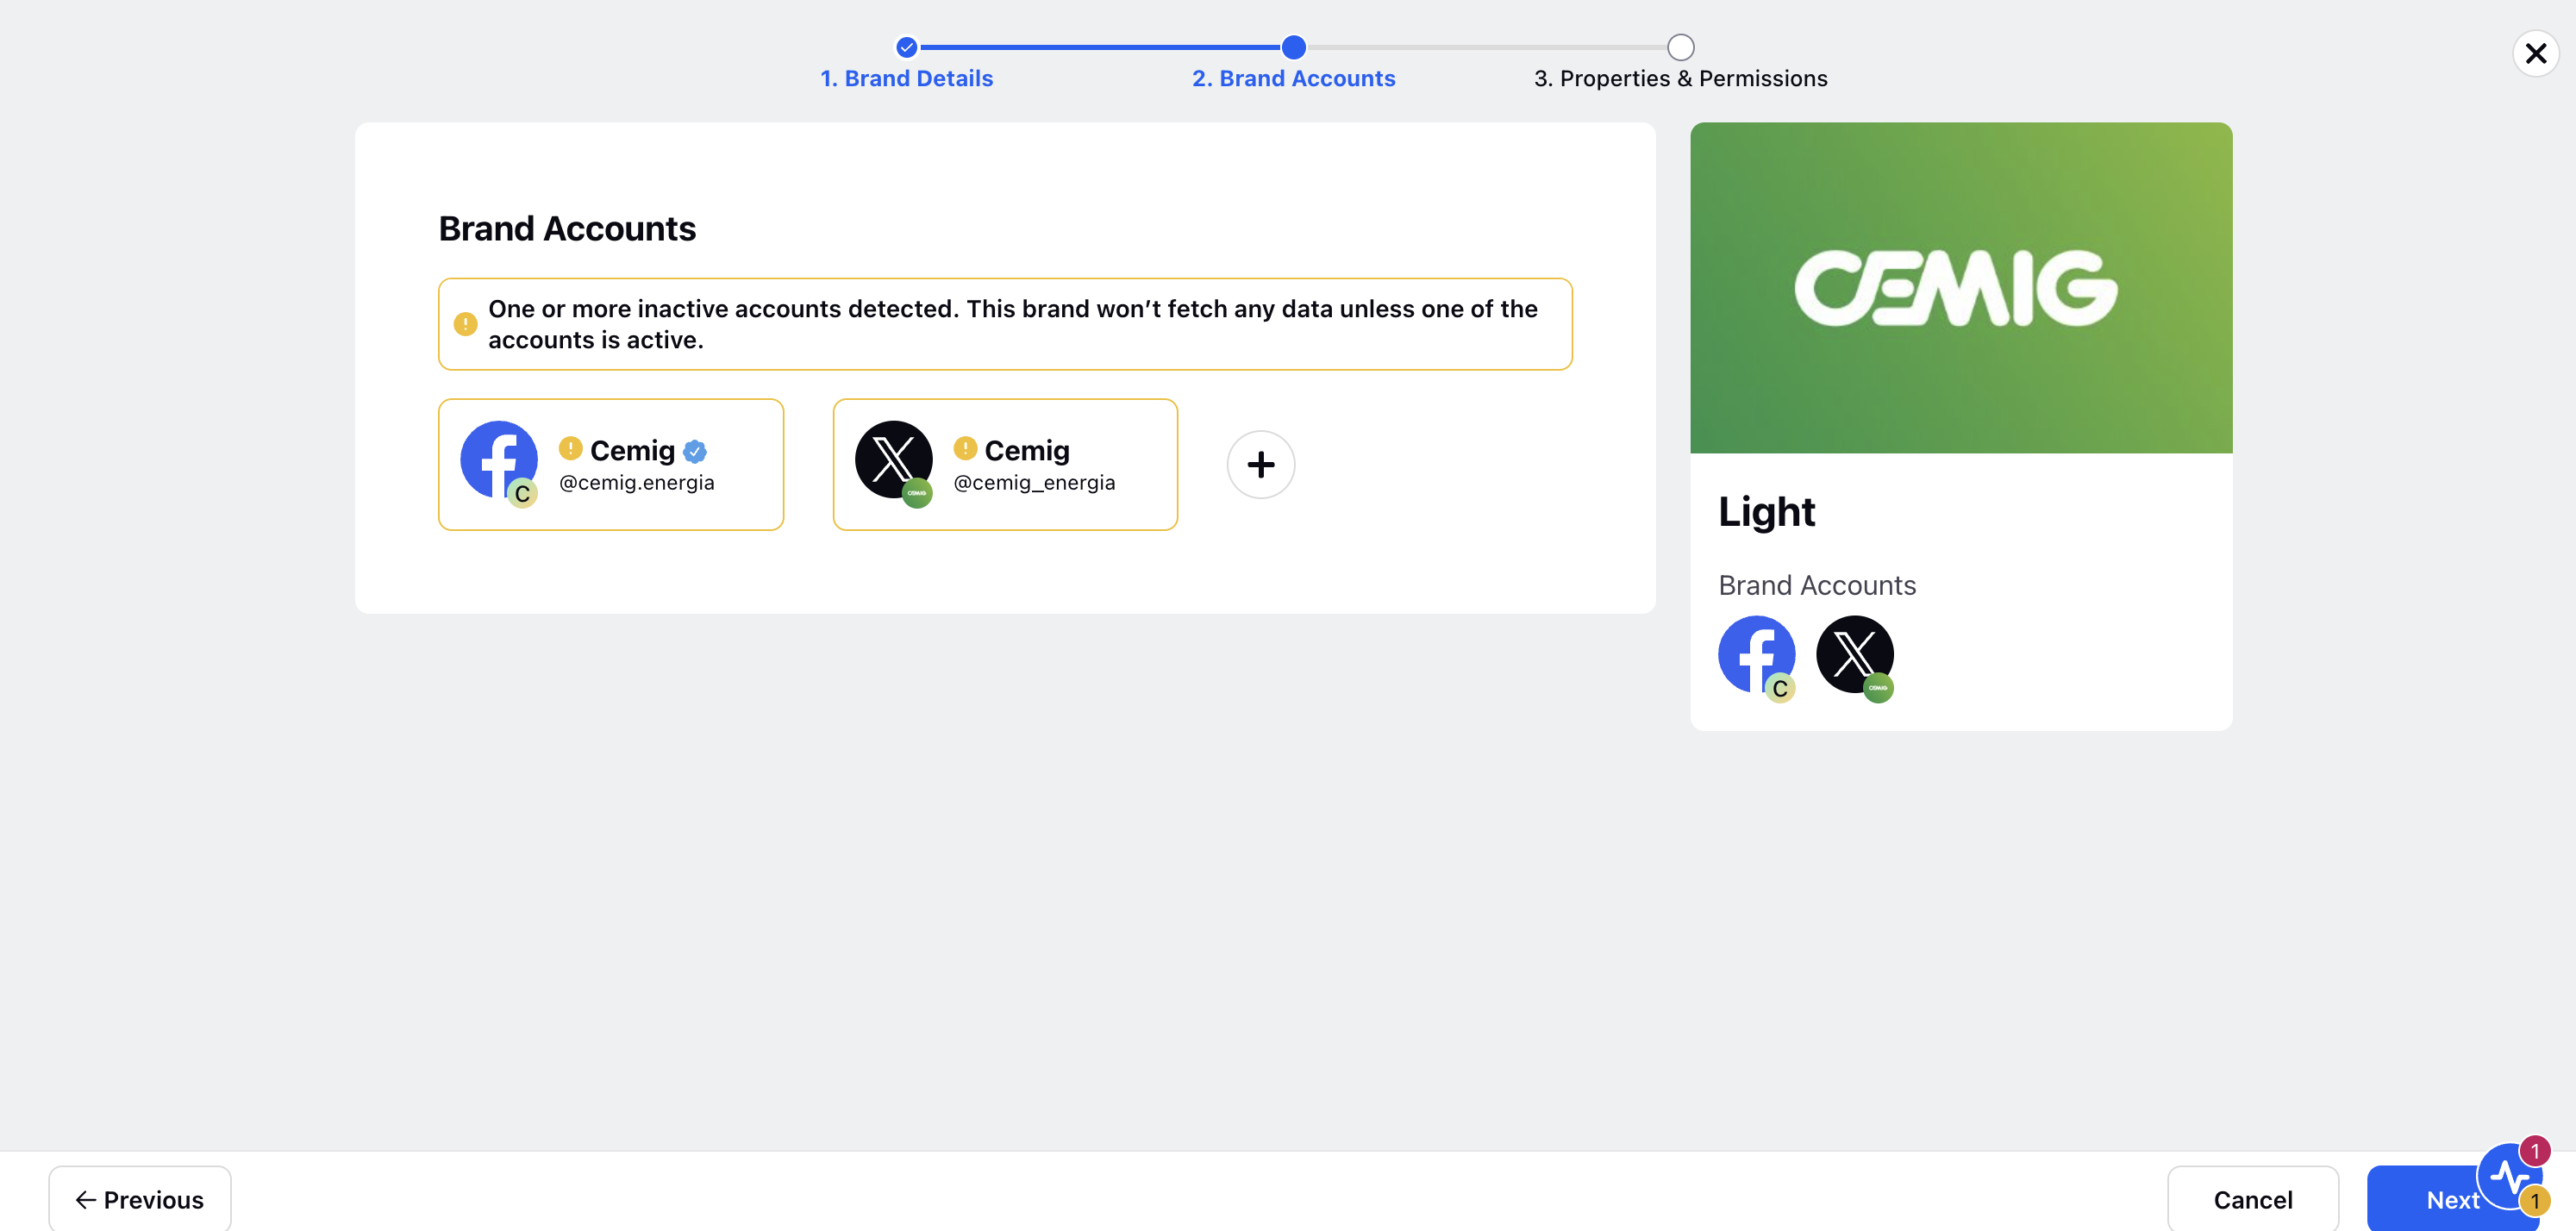2576x1231 pixels.
Task: Click the Cancel button
Action: [x=2252, y=1199]
